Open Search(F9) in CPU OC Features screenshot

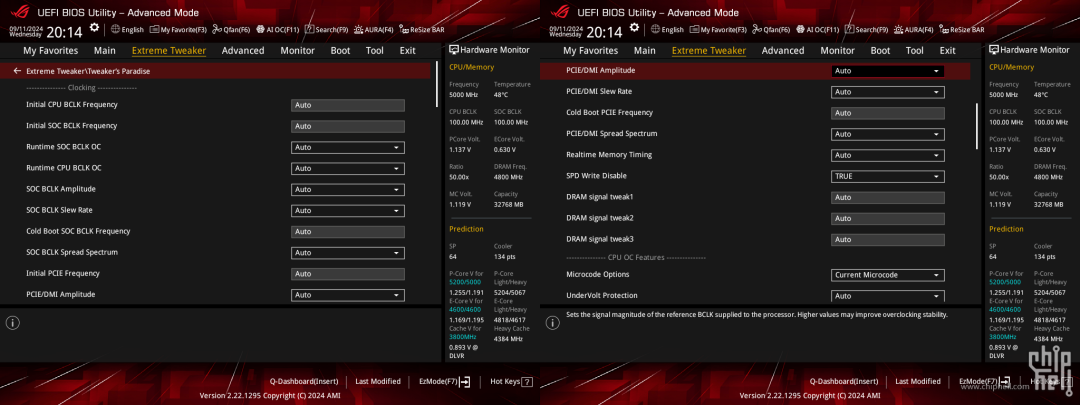(866, 30)
